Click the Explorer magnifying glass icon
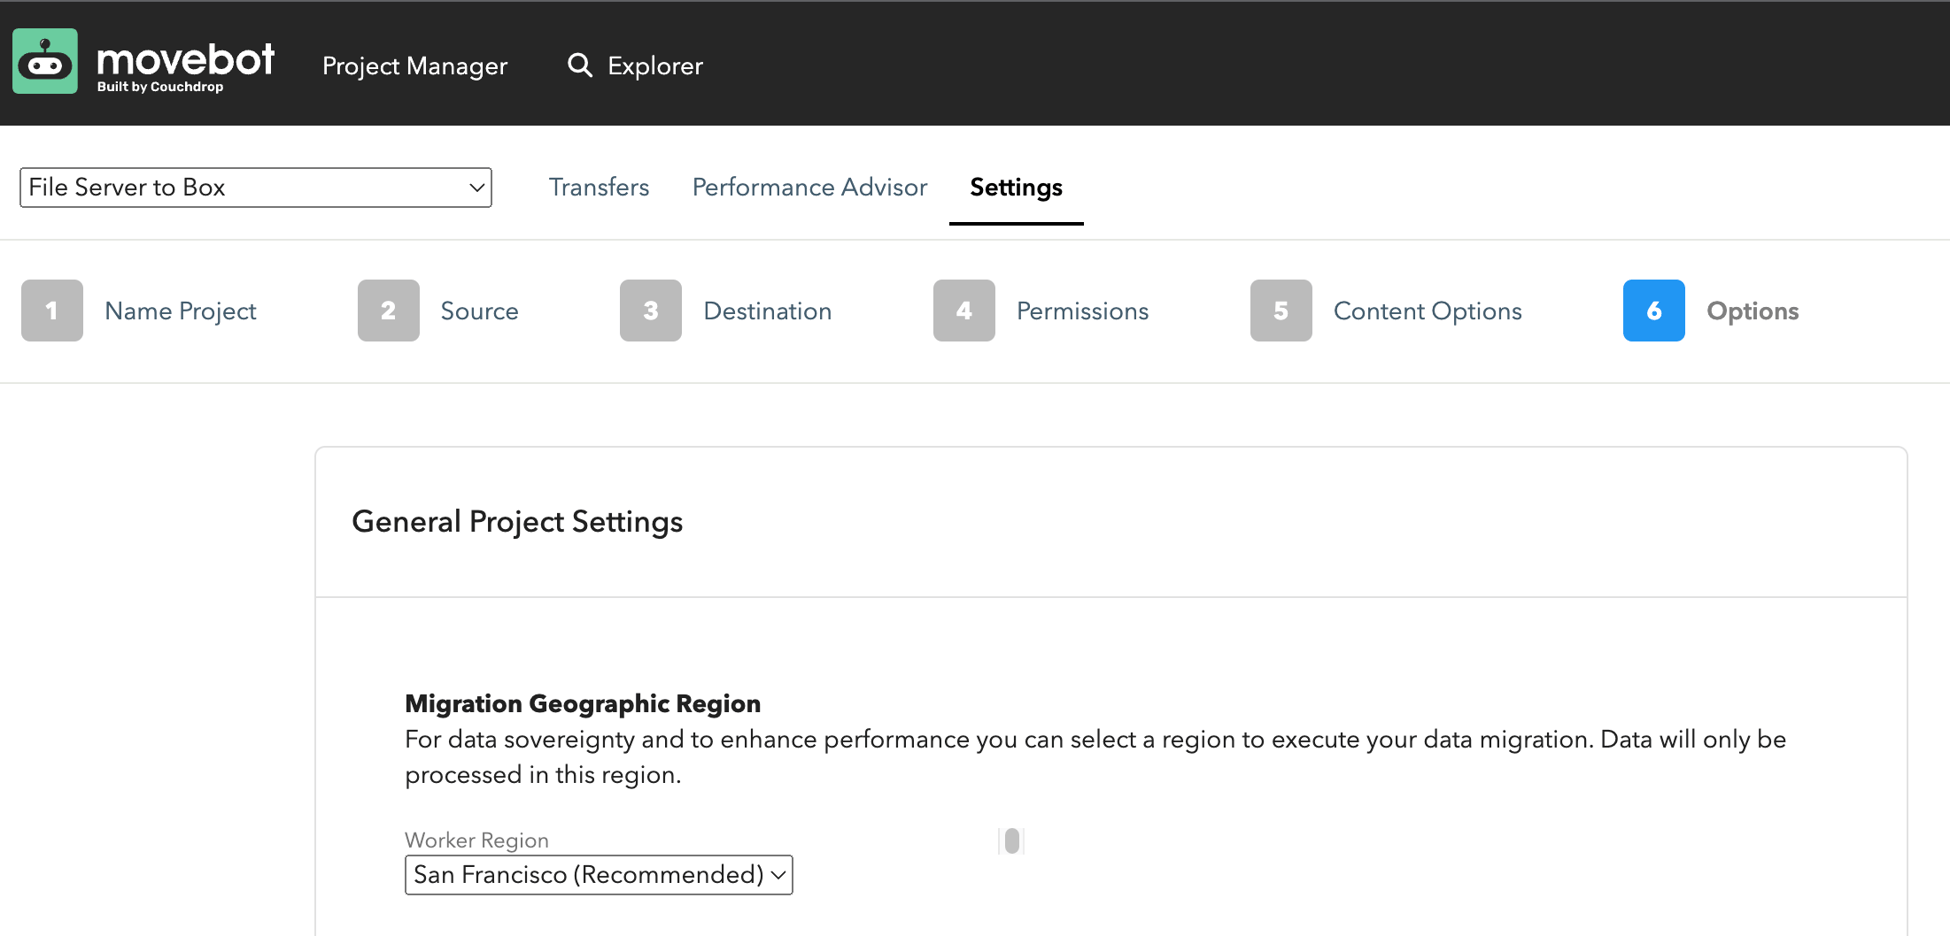This screenshot has width=1950, height=936. (x=580, y=65)
